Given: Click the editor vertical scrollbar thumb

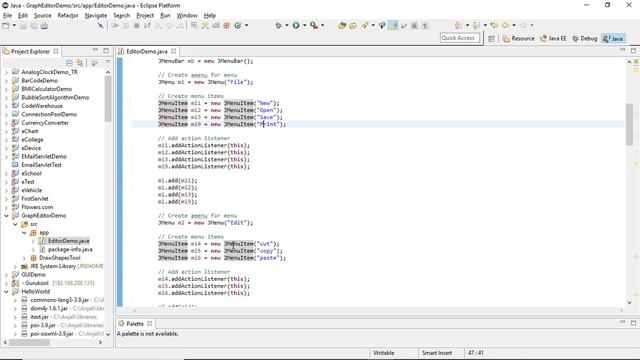Looking at the screenshot, I should tap(629, 124).
